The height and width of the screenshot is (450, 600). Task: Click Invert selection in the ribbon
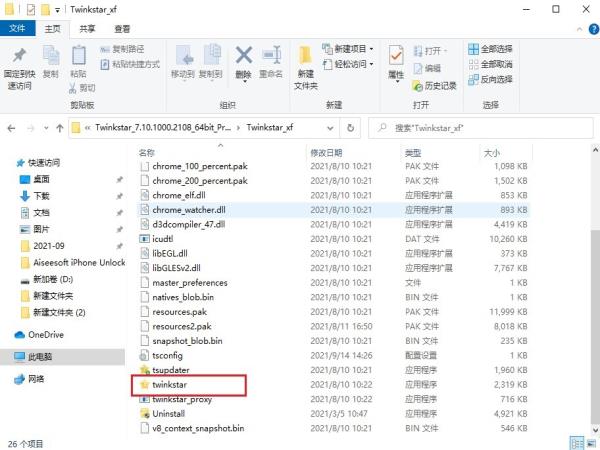pos(490,79)
